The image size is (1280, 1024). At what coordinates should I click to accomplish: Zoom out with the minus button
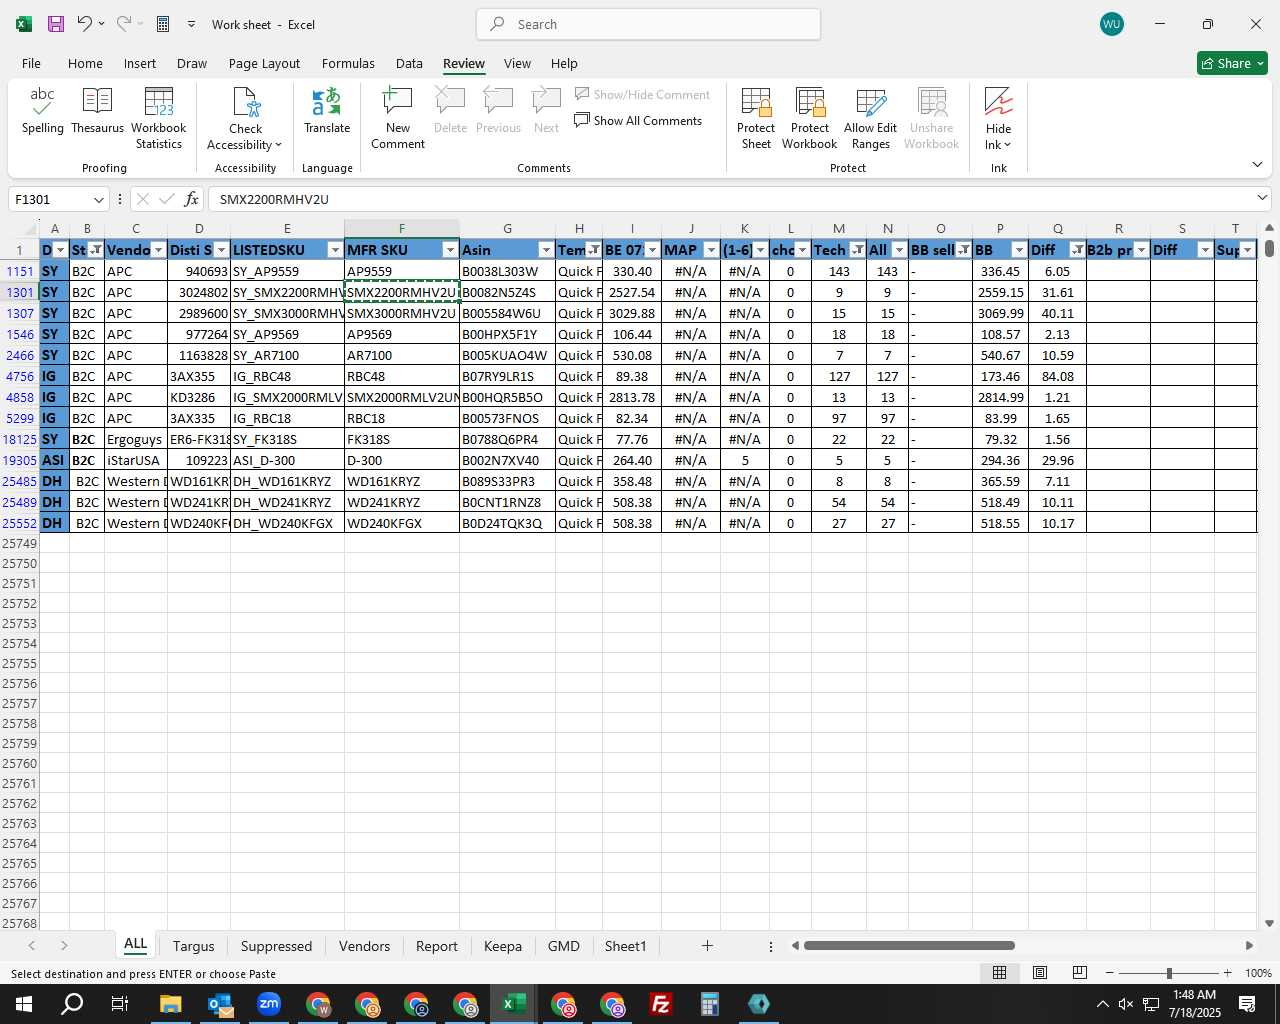(1110, 973)
